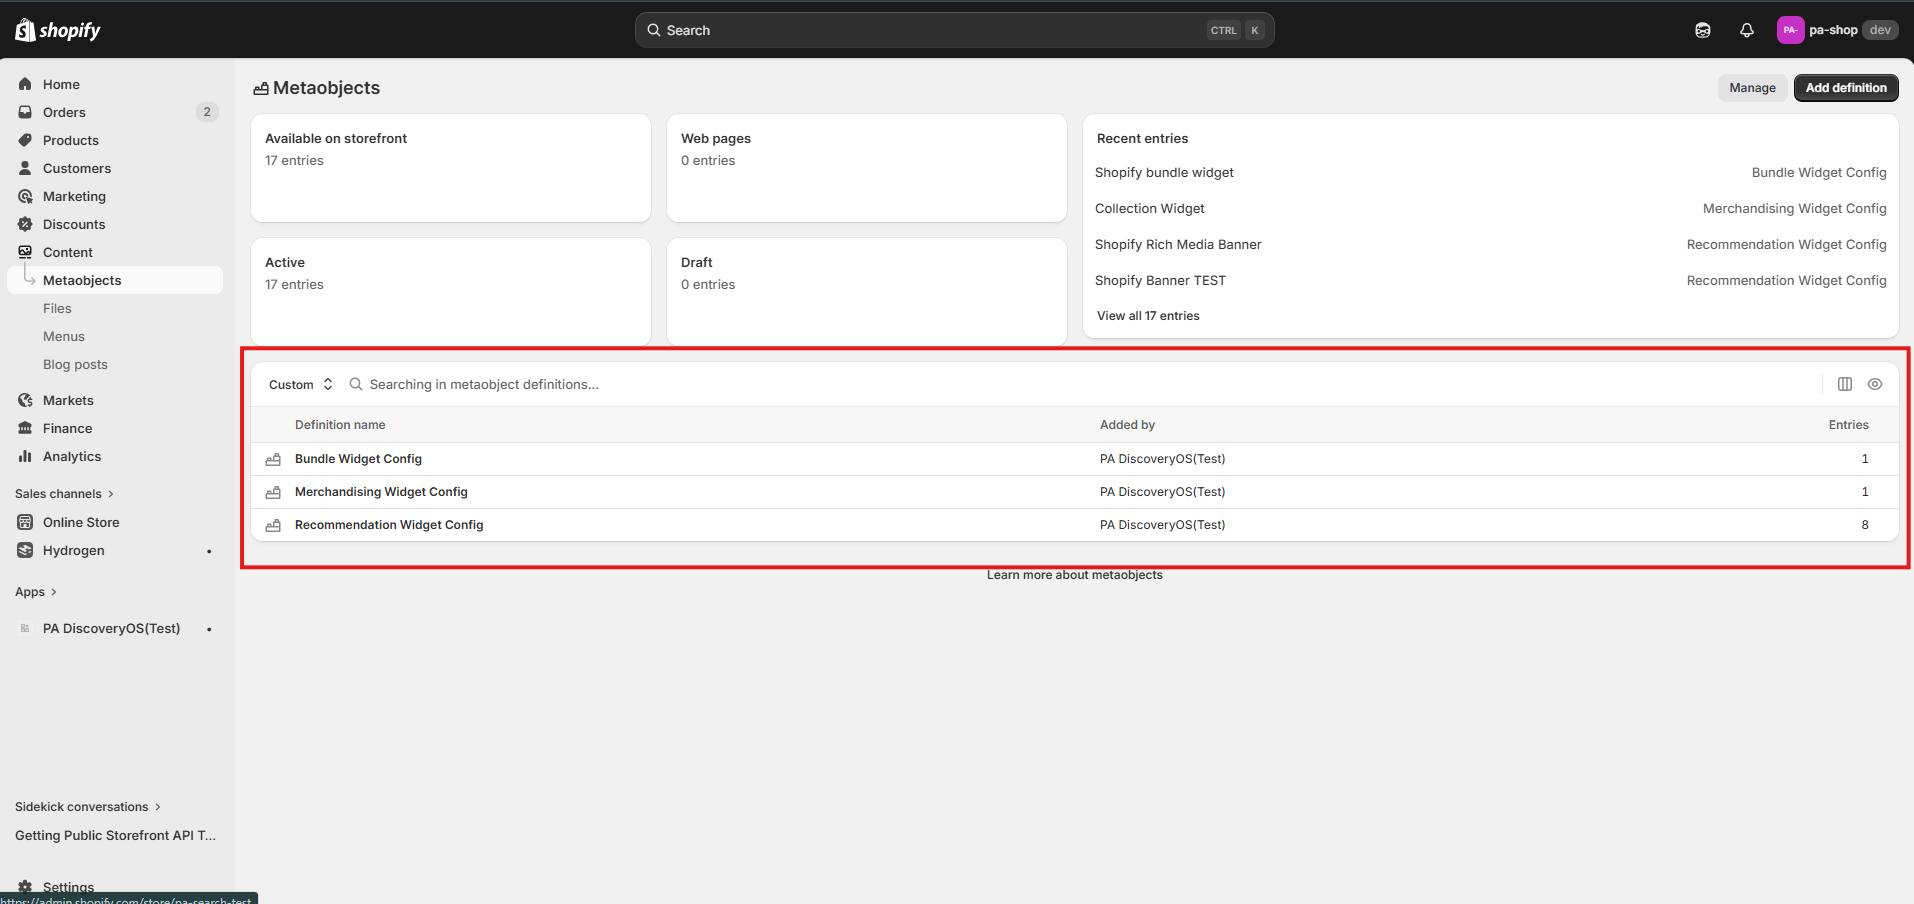Click the Orders count badge 2

point(207,112)
